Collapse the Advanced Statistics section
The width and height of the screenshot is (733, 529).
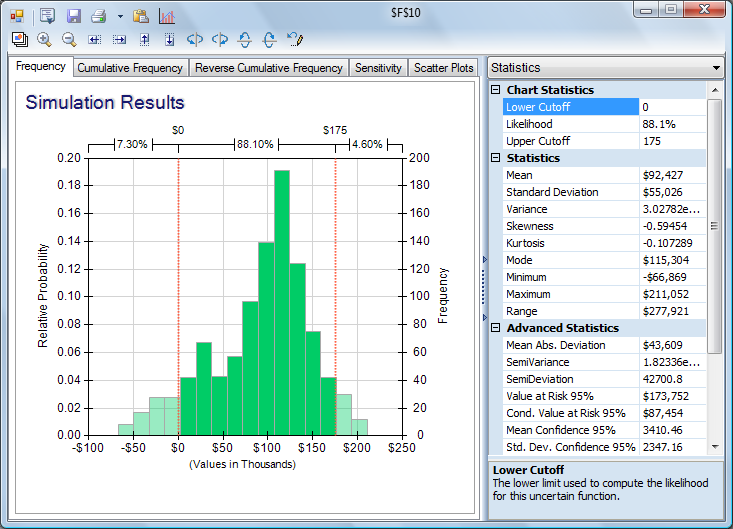click(x=496, y=328)
